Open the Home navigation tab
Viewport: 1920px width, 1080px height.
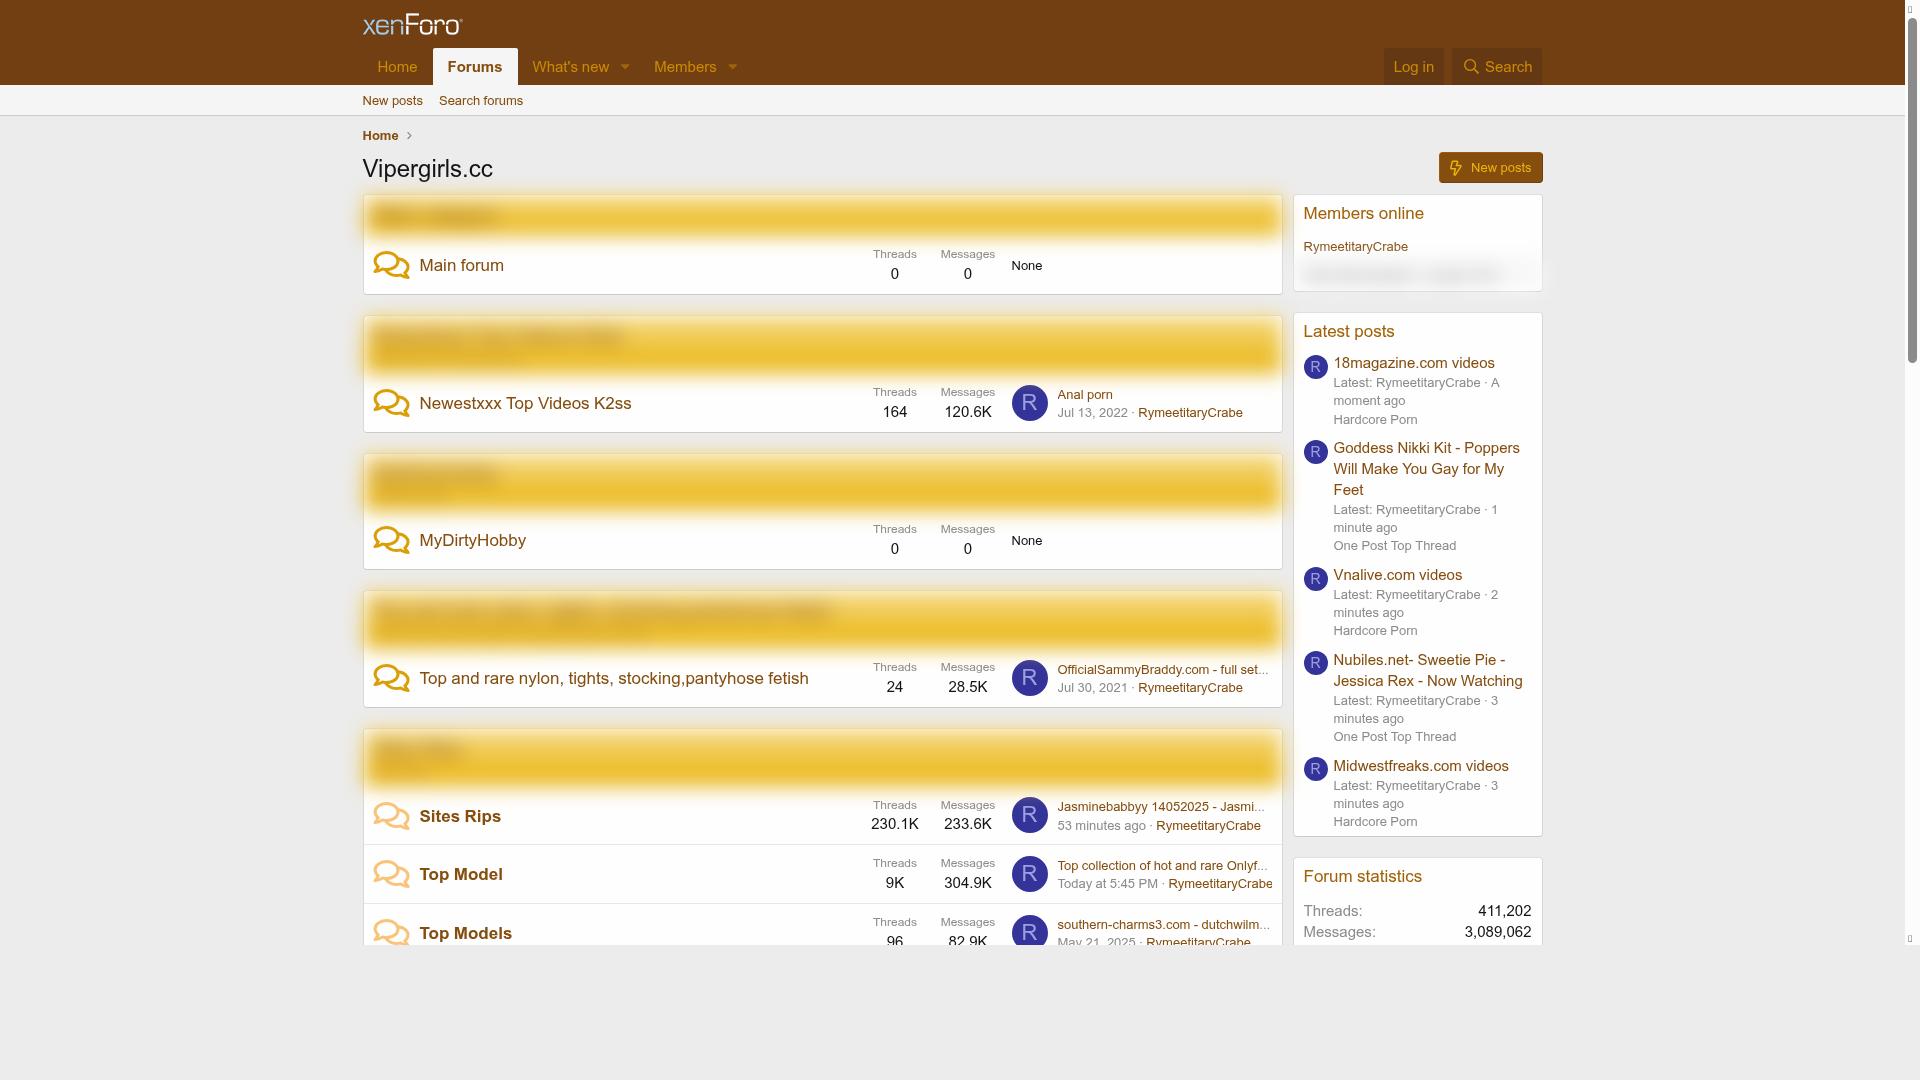(x=397, y=67)
